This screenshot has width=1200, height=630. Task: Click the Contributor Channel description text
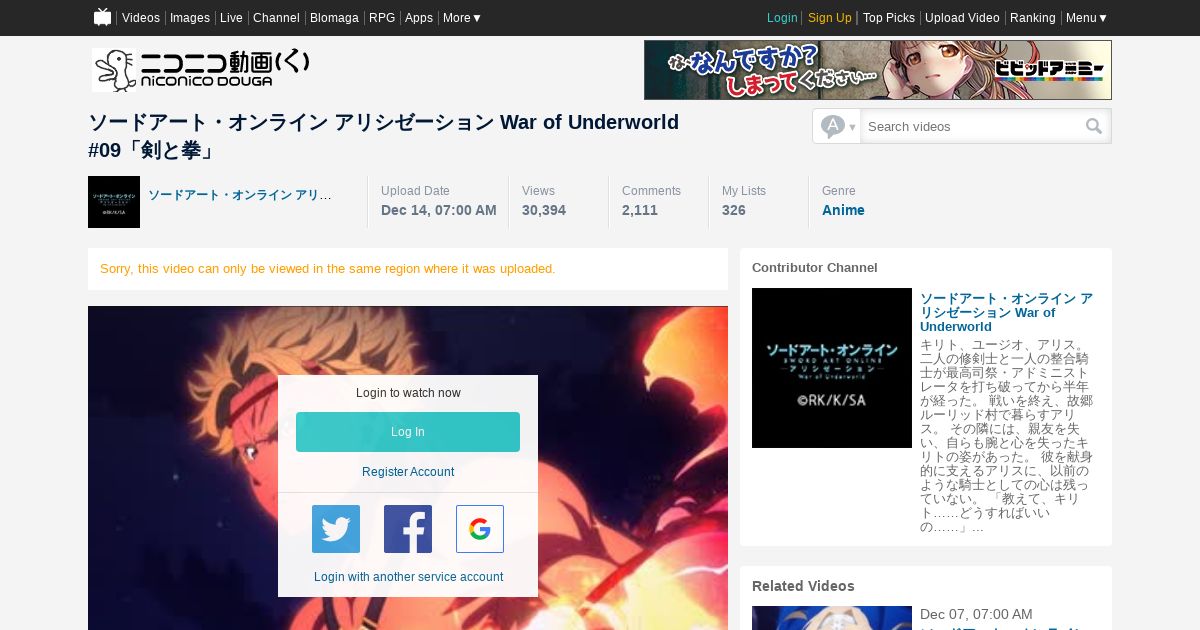(x=1006, y=435)
